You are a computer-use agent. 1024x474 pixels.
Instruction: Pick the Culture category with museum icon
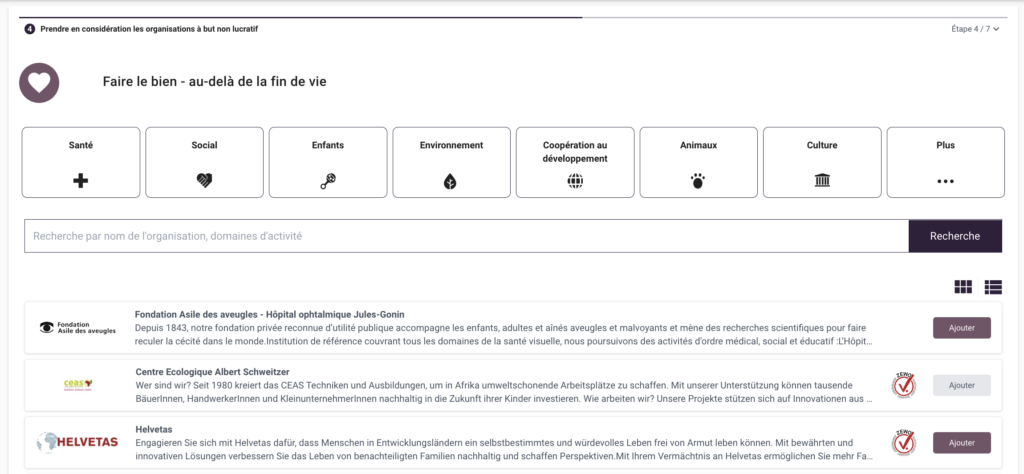pyautogui.click(x=822, y=162)
